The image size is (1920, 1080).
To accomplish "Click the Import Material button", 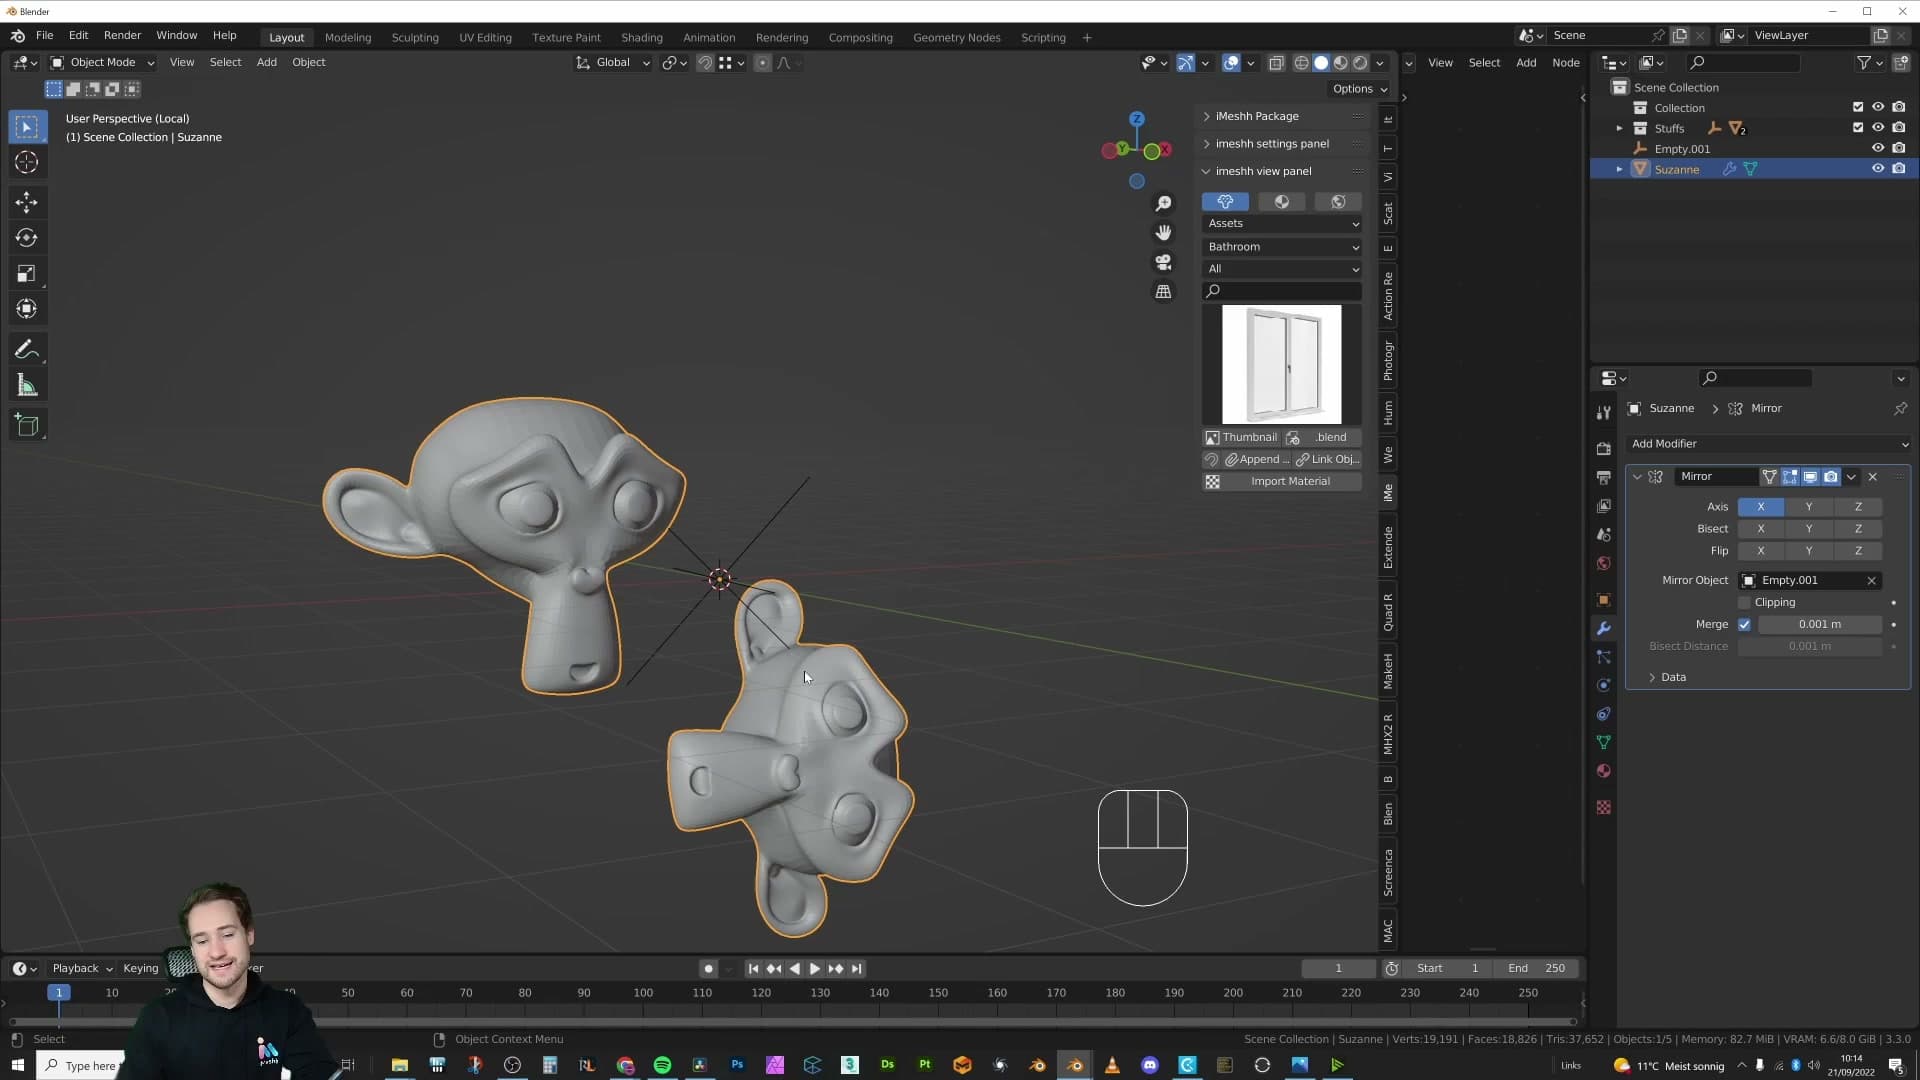I will click(x=1282, y=482).
